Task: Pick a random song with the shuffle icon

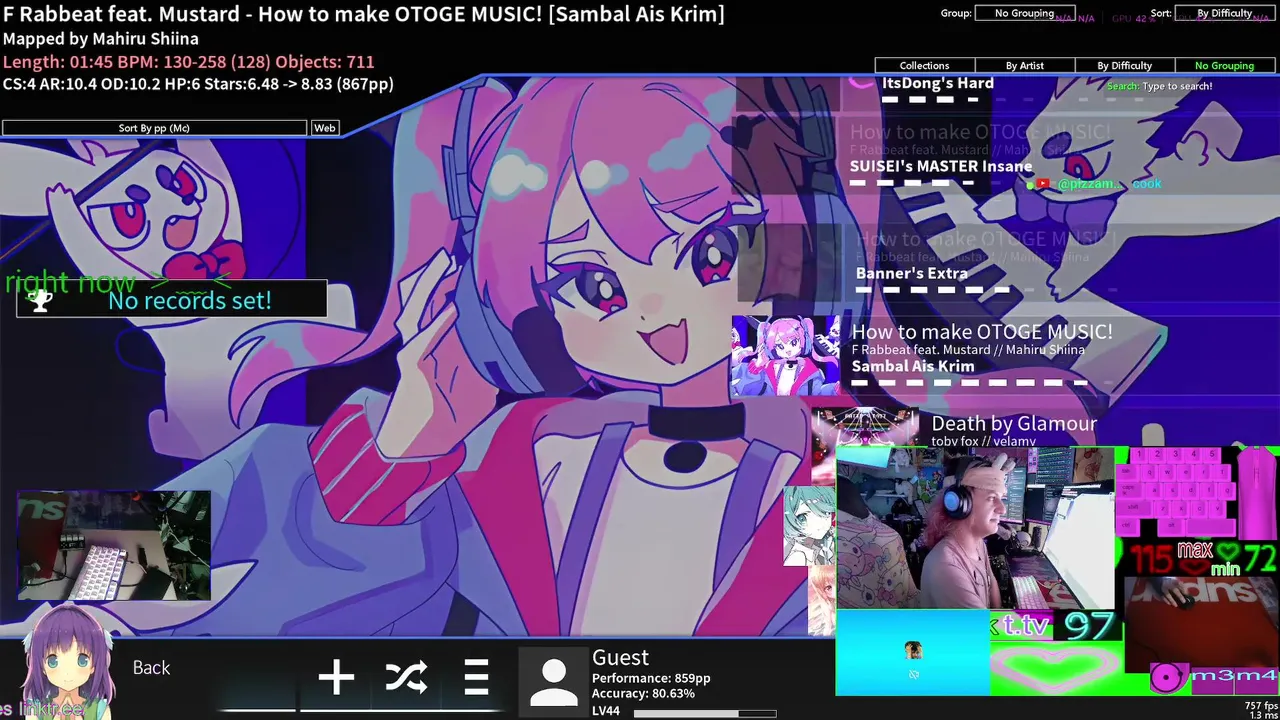Action: pos(406,678)
